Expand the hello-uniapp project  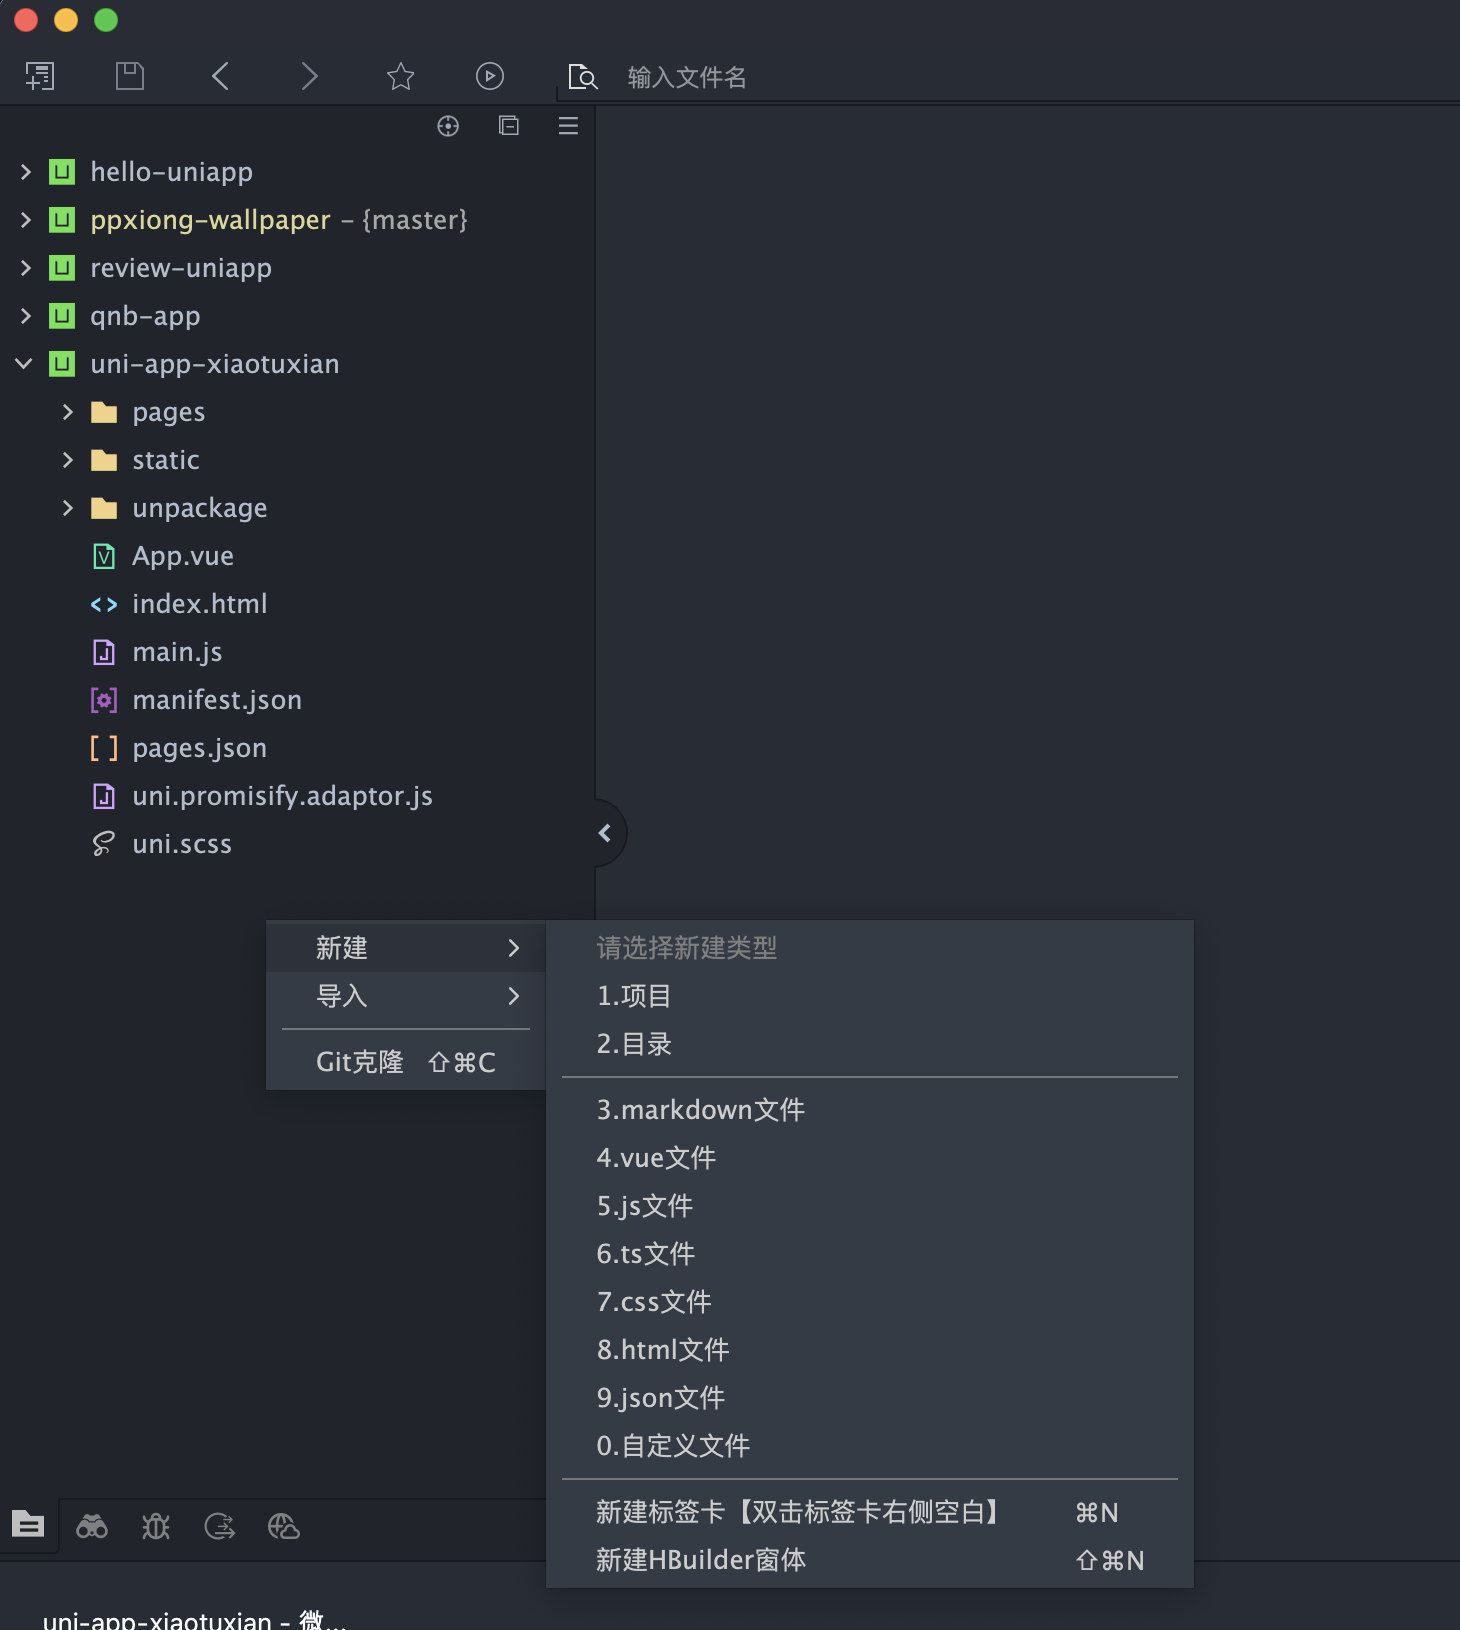coord(26,172)
